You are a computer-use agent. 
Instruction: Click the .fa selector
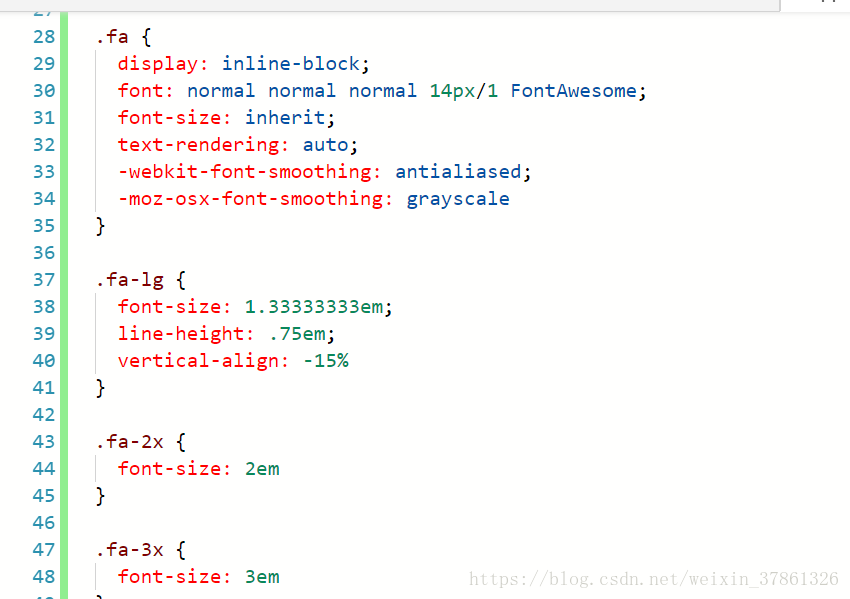coord(113,37)
